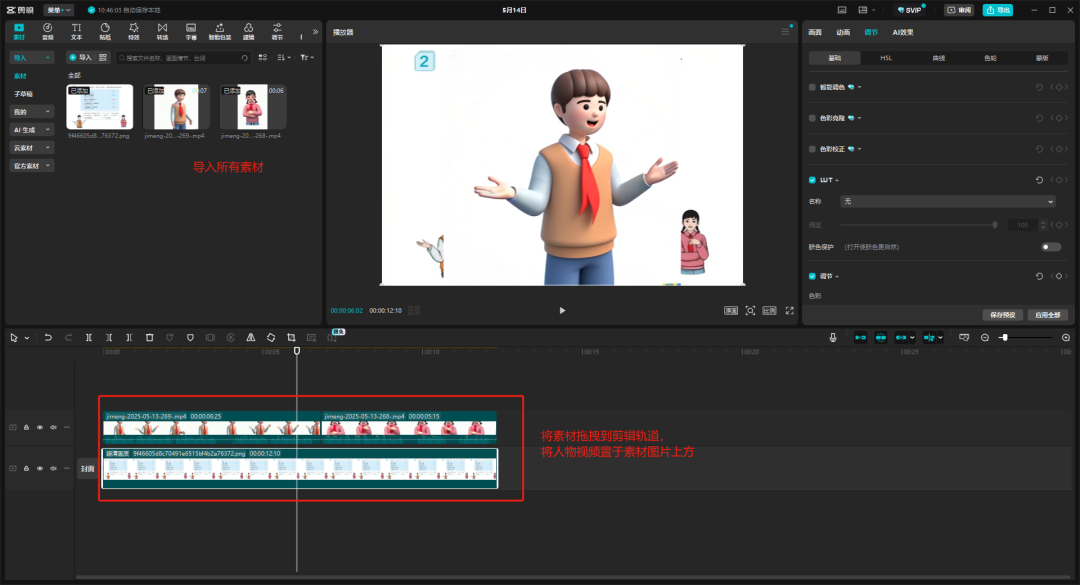This screenshot has height=585, width=1080.
Task: Click the 应用全部 apply all button
Action: [1048, 315]
